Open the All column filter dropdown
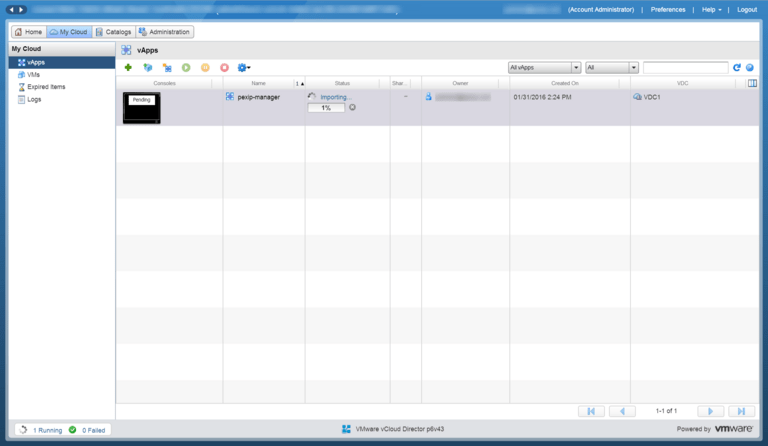 click(x=612, y=68)
